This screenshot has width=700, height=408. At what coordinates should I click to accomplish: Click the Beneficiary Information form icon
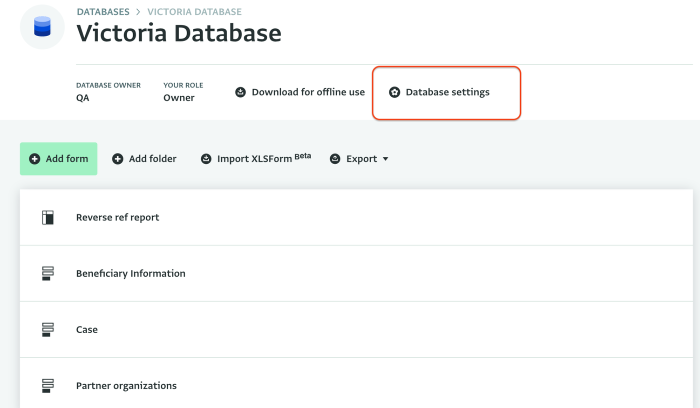tap(48, 273)
